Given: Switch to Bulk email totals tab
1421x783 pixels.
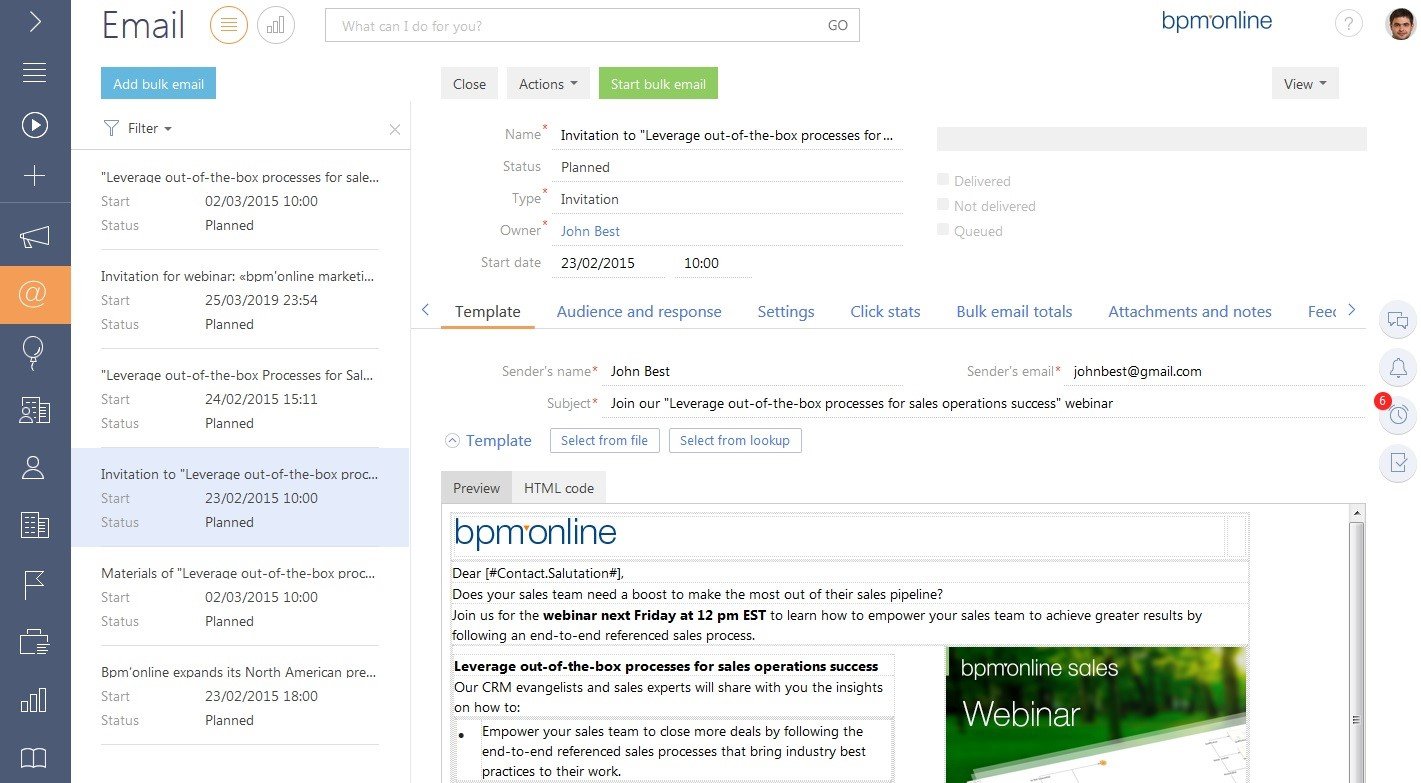Looking at the screenshot, I should coord(1014,311).
